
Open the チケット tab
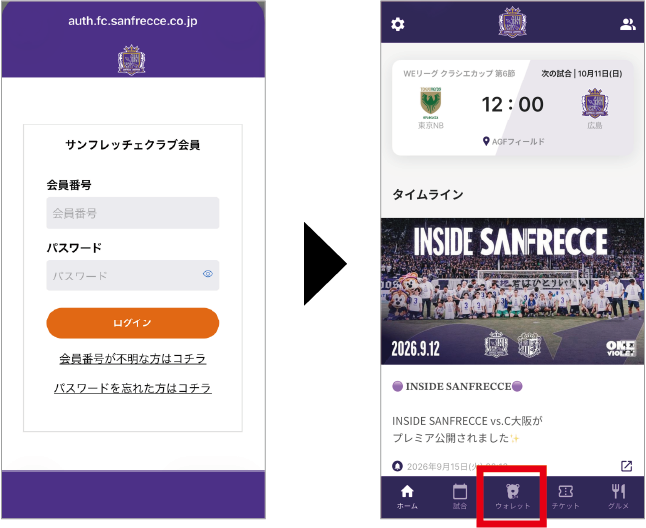click(x=565, y=497)
